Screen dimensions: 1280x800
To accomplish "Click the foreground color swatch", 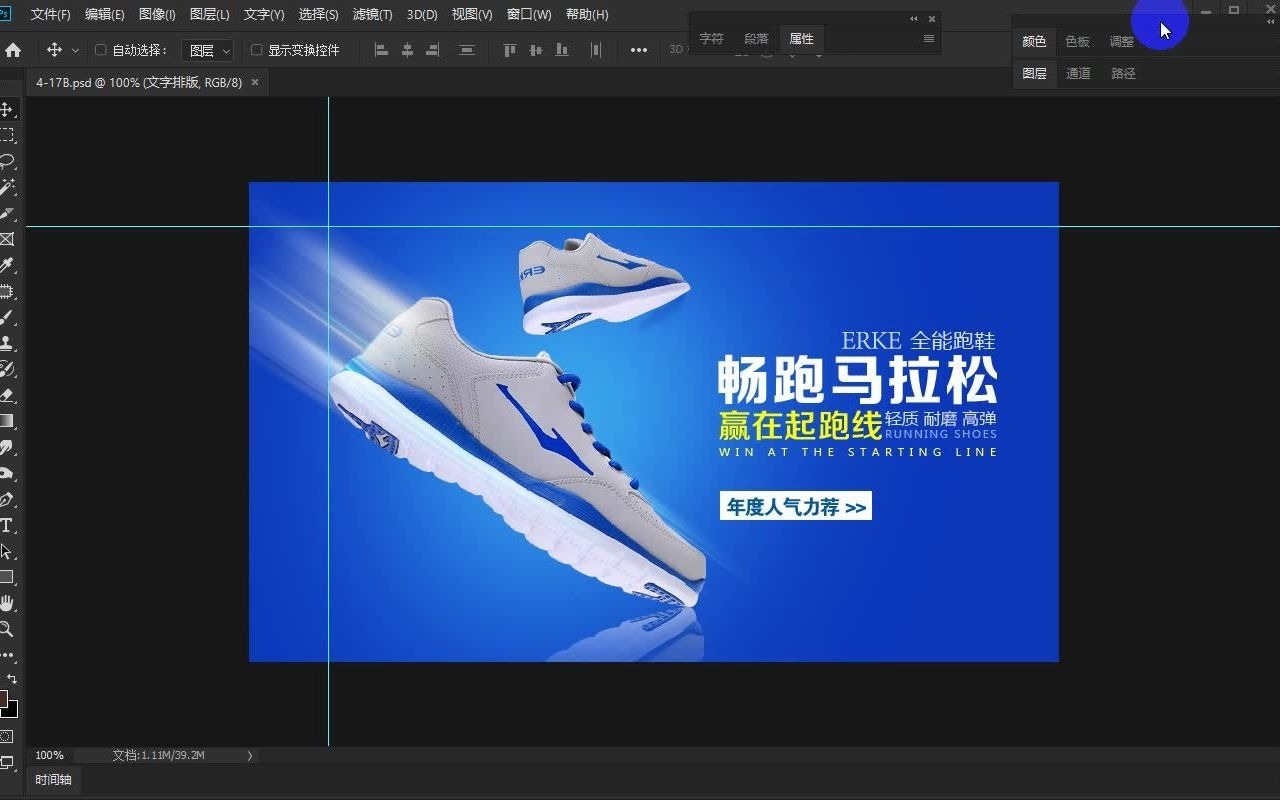I will pos(2,698).
